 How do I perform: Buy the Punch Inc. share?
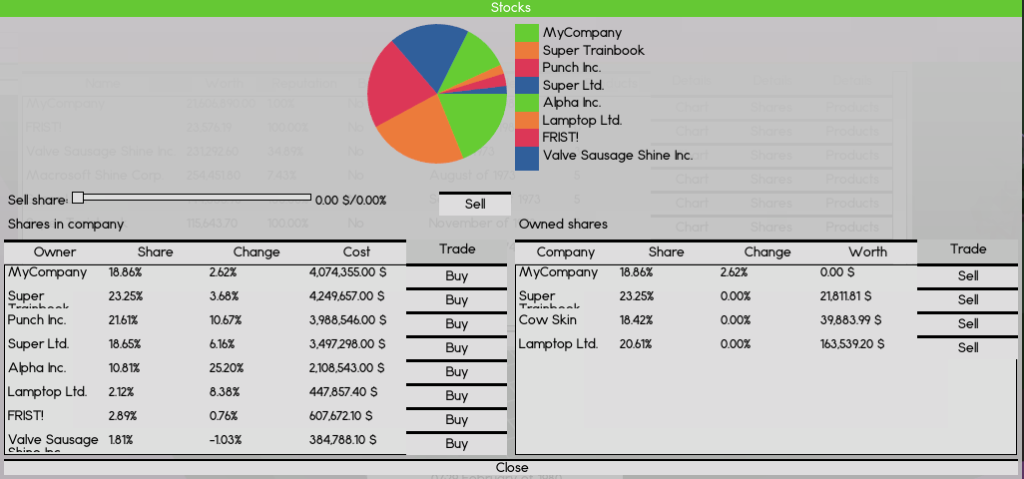[x=456, y=324]
